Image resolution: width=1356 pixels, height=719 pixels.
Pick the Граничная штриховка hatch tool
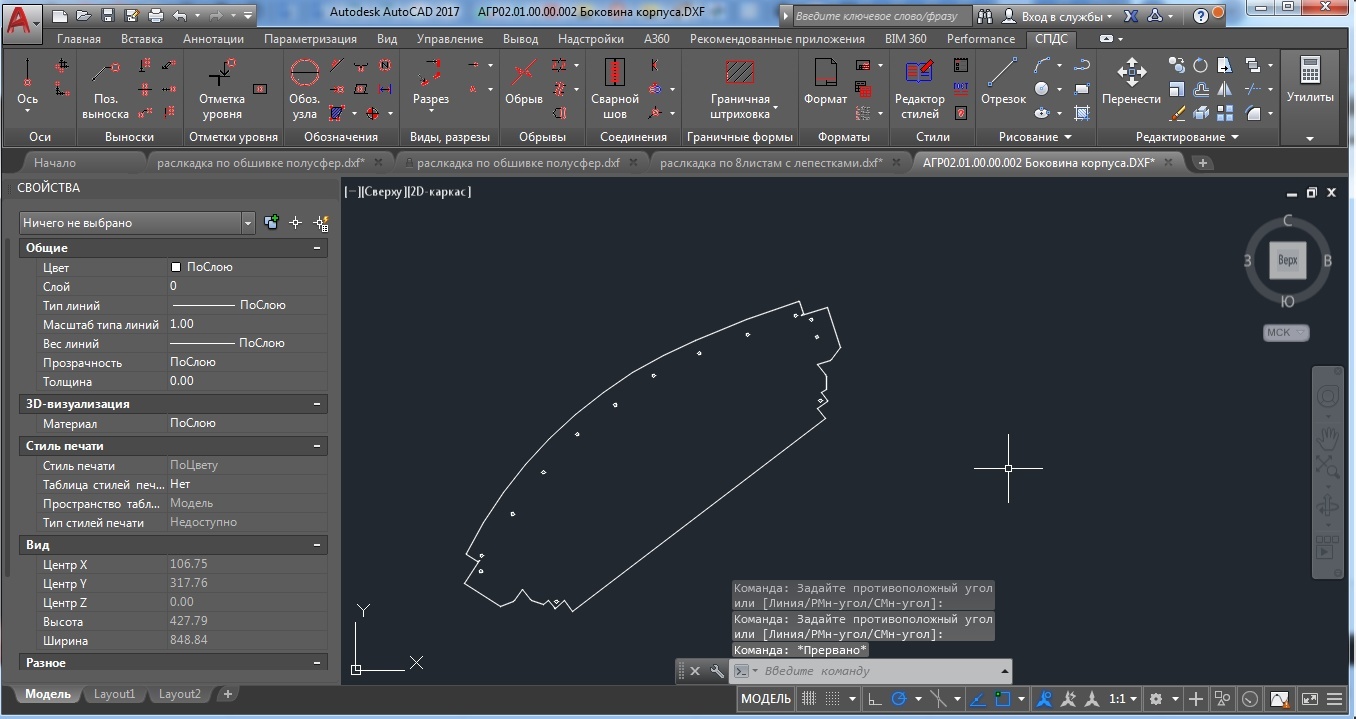[x=740, y=88]
